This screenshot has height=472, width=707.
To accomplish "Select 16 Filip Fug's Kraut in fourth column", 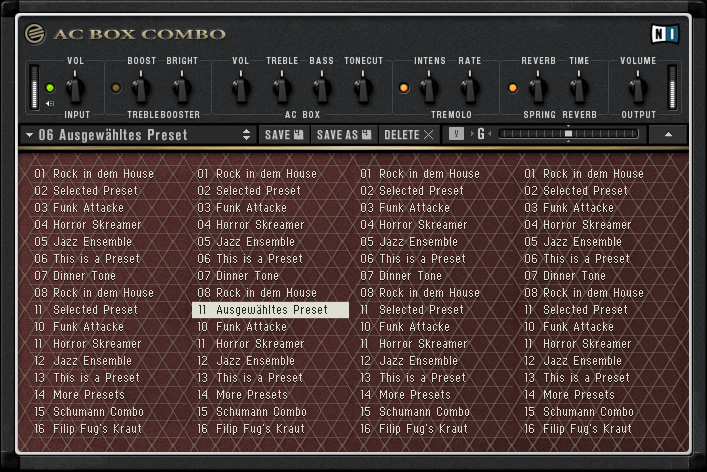I will 578,429.
